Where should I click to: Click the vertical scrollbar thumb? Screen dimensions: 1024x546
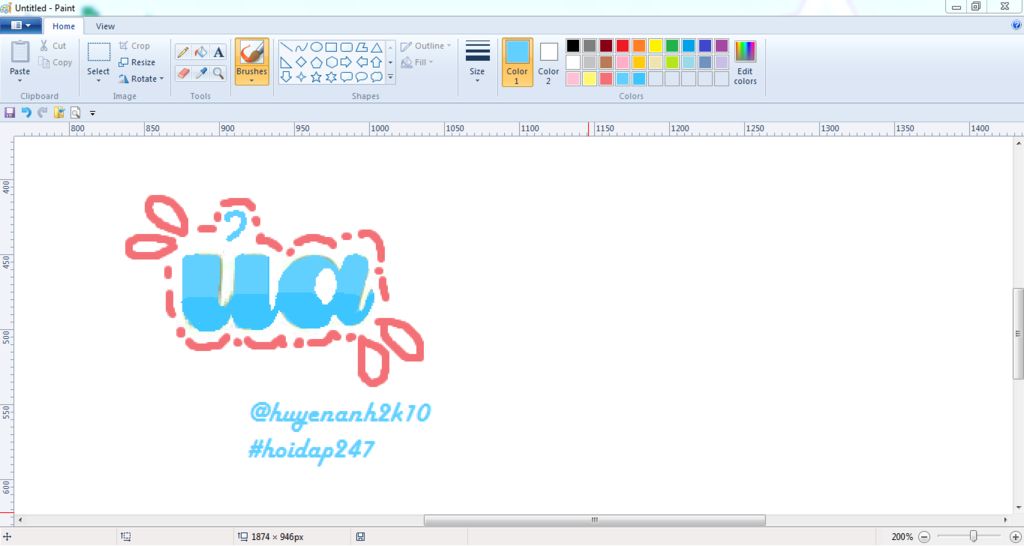pos(1018,334)
